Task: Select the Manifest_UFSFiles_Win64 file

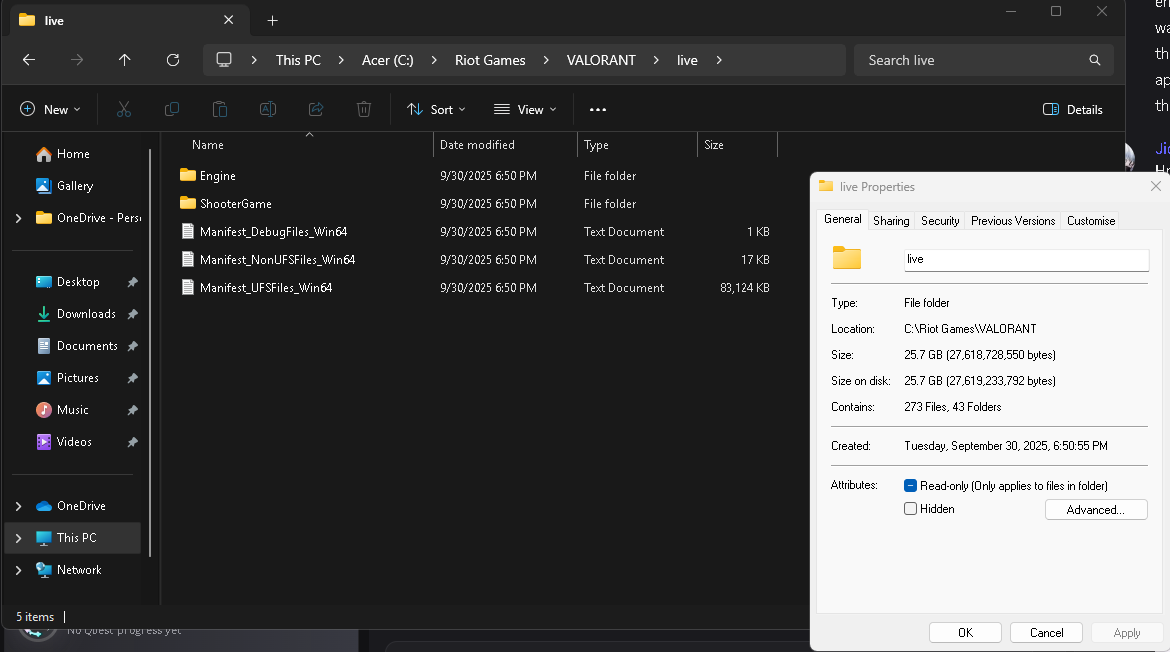Action: 265,288
